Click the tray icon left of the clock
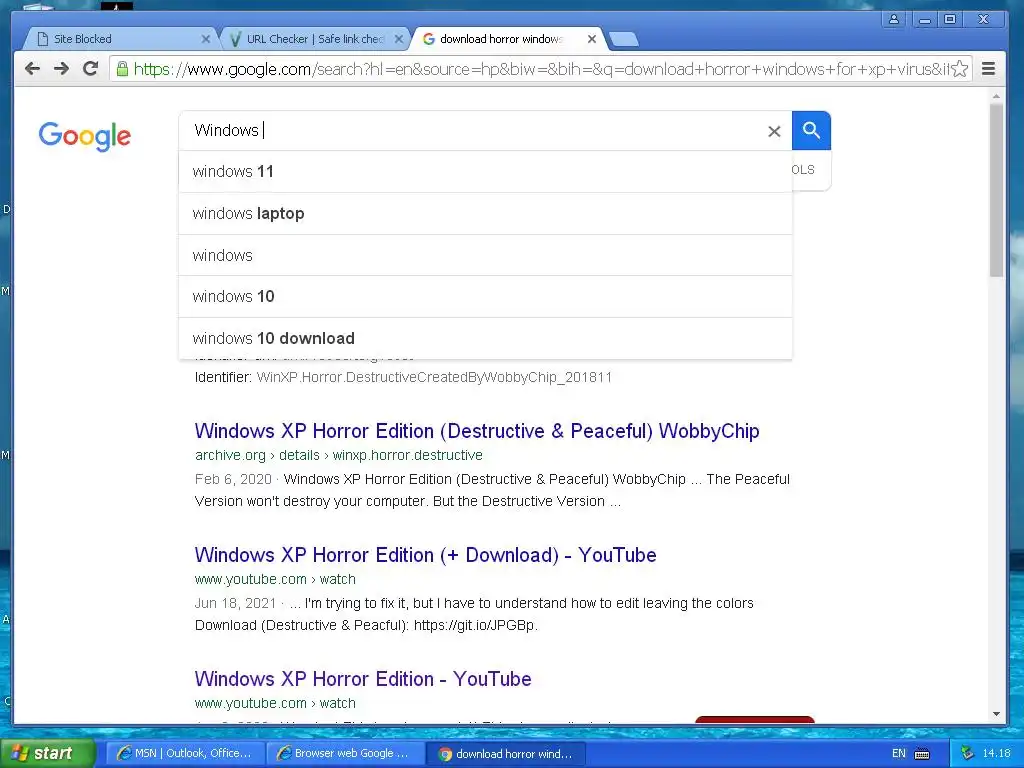The height and width of the screenshot is (768, 1024). pyautogui.click(x=967, y=754)
